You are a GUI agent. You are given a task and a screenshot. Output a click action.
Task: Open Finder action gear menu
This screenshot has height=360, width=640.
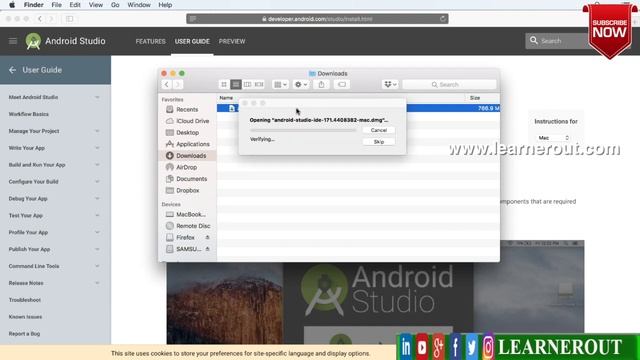(x=301, y=84)
